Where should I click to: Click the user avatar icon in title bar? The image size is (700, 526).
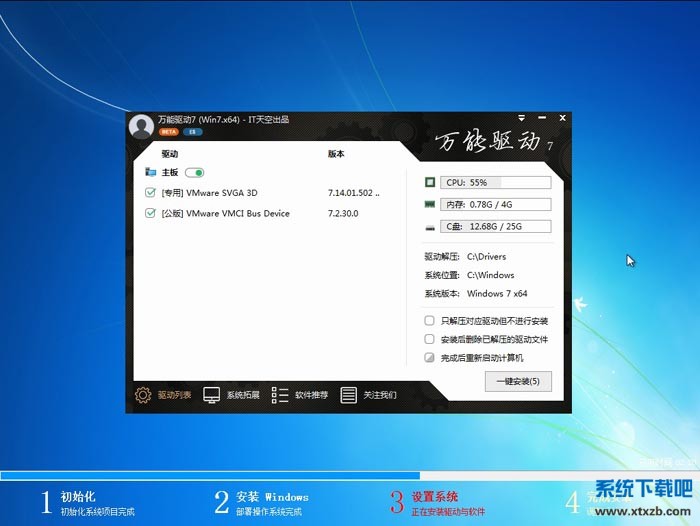(141, 125)
